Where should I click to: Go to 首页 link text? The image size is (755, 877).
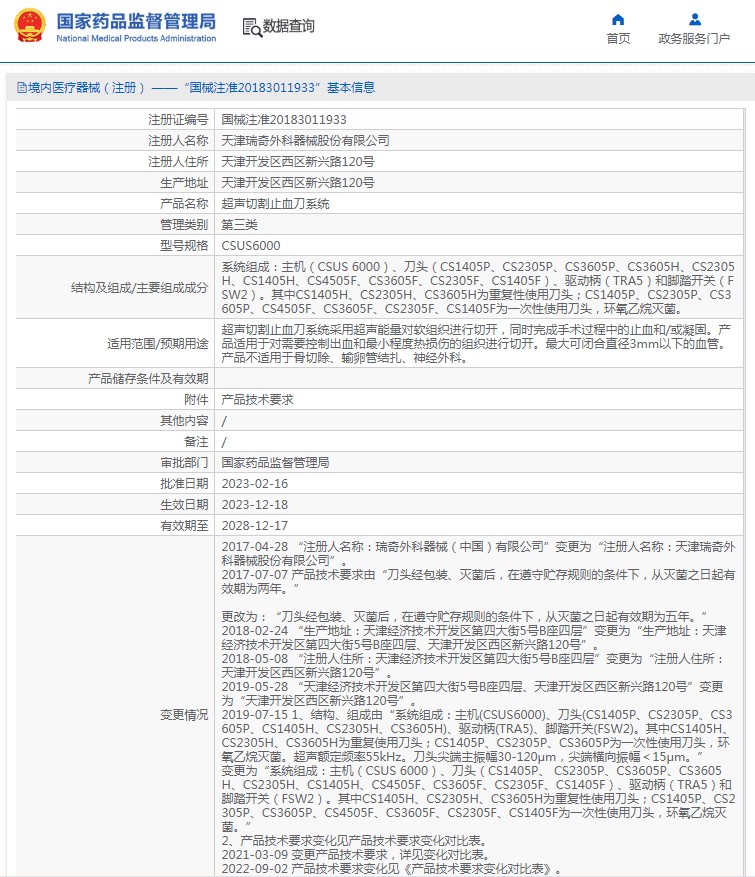[x=618, y=39]
